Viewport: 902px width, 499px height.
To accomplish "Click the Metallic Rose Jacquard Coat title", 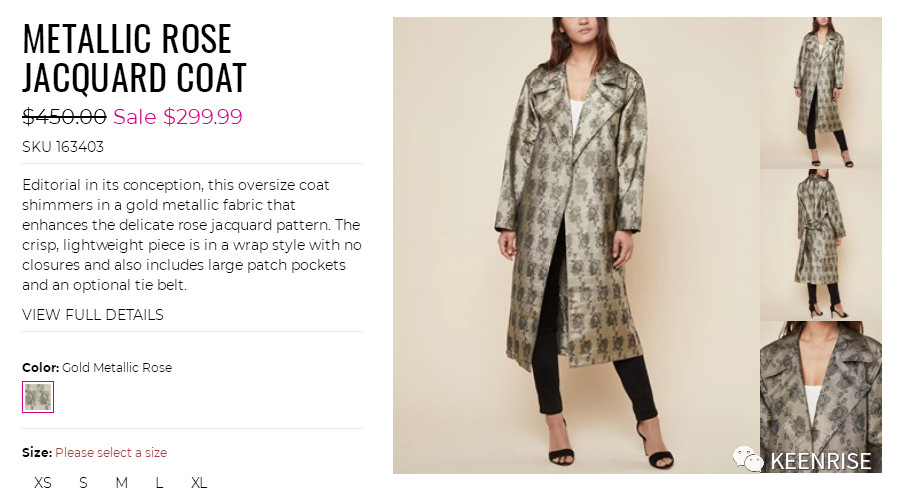I will click(x=135, y=58).
